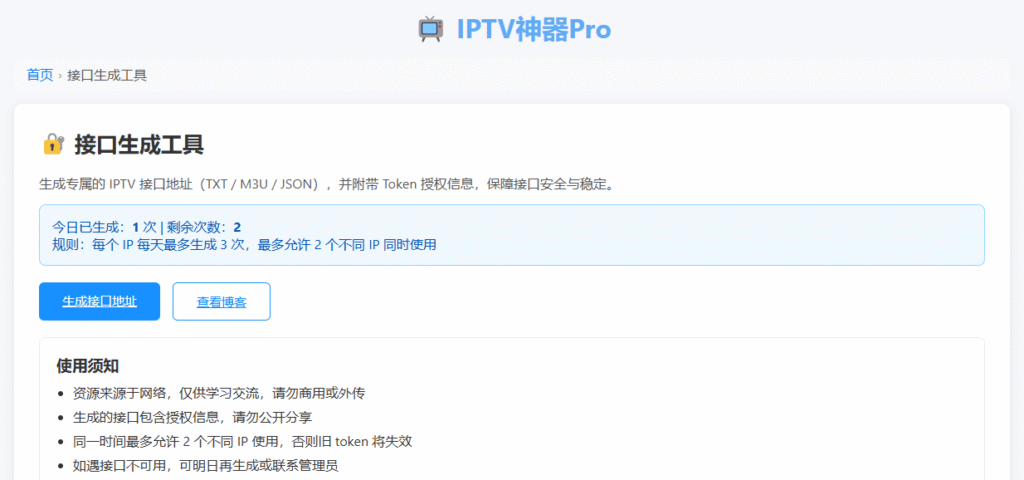Click the 剩余次数 value

(x=237, y=227)
